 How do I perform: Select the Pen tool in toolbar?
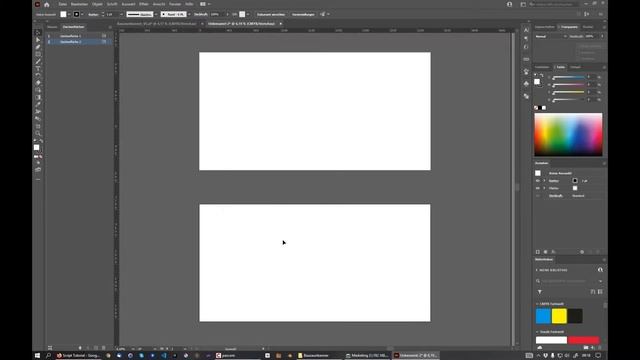[x=38, y=47]
